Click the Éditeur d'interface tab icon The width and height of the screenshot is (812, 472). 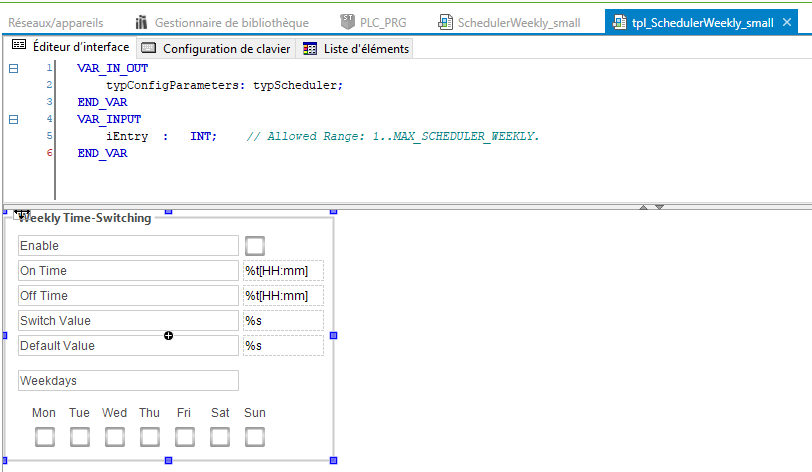coord(19,47)
